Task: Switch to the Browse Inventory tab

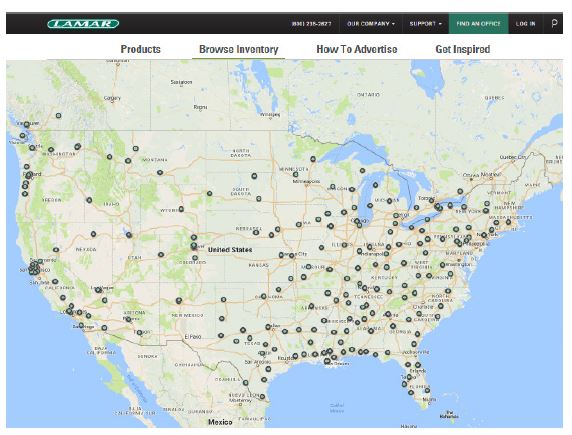Action: click(x=239, y=49)
